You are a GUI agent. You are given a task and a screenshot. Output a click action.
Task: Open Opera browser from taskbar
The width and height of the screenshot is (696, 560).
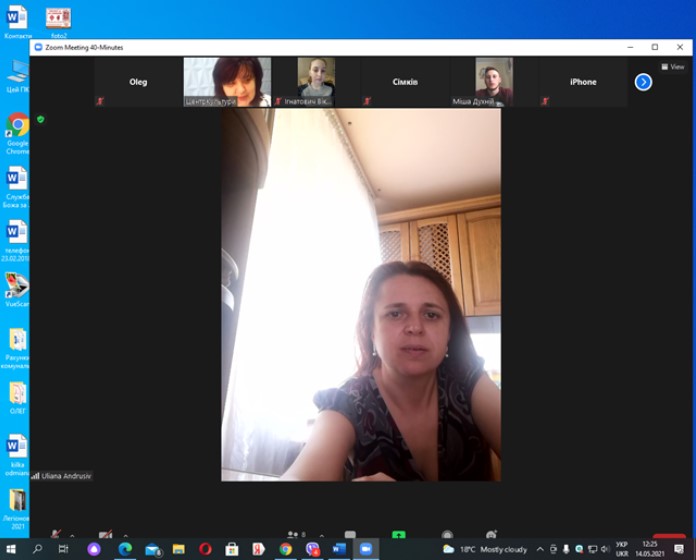(x=205, y=549)
